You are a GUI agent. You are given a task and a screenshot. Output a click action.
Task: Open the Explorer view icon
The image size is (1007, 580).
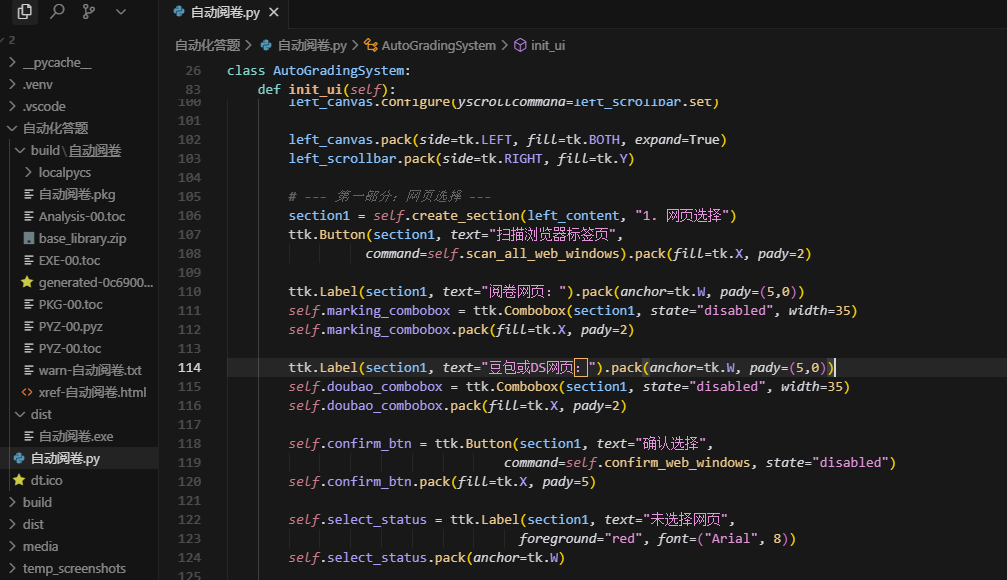coord(24,12)
